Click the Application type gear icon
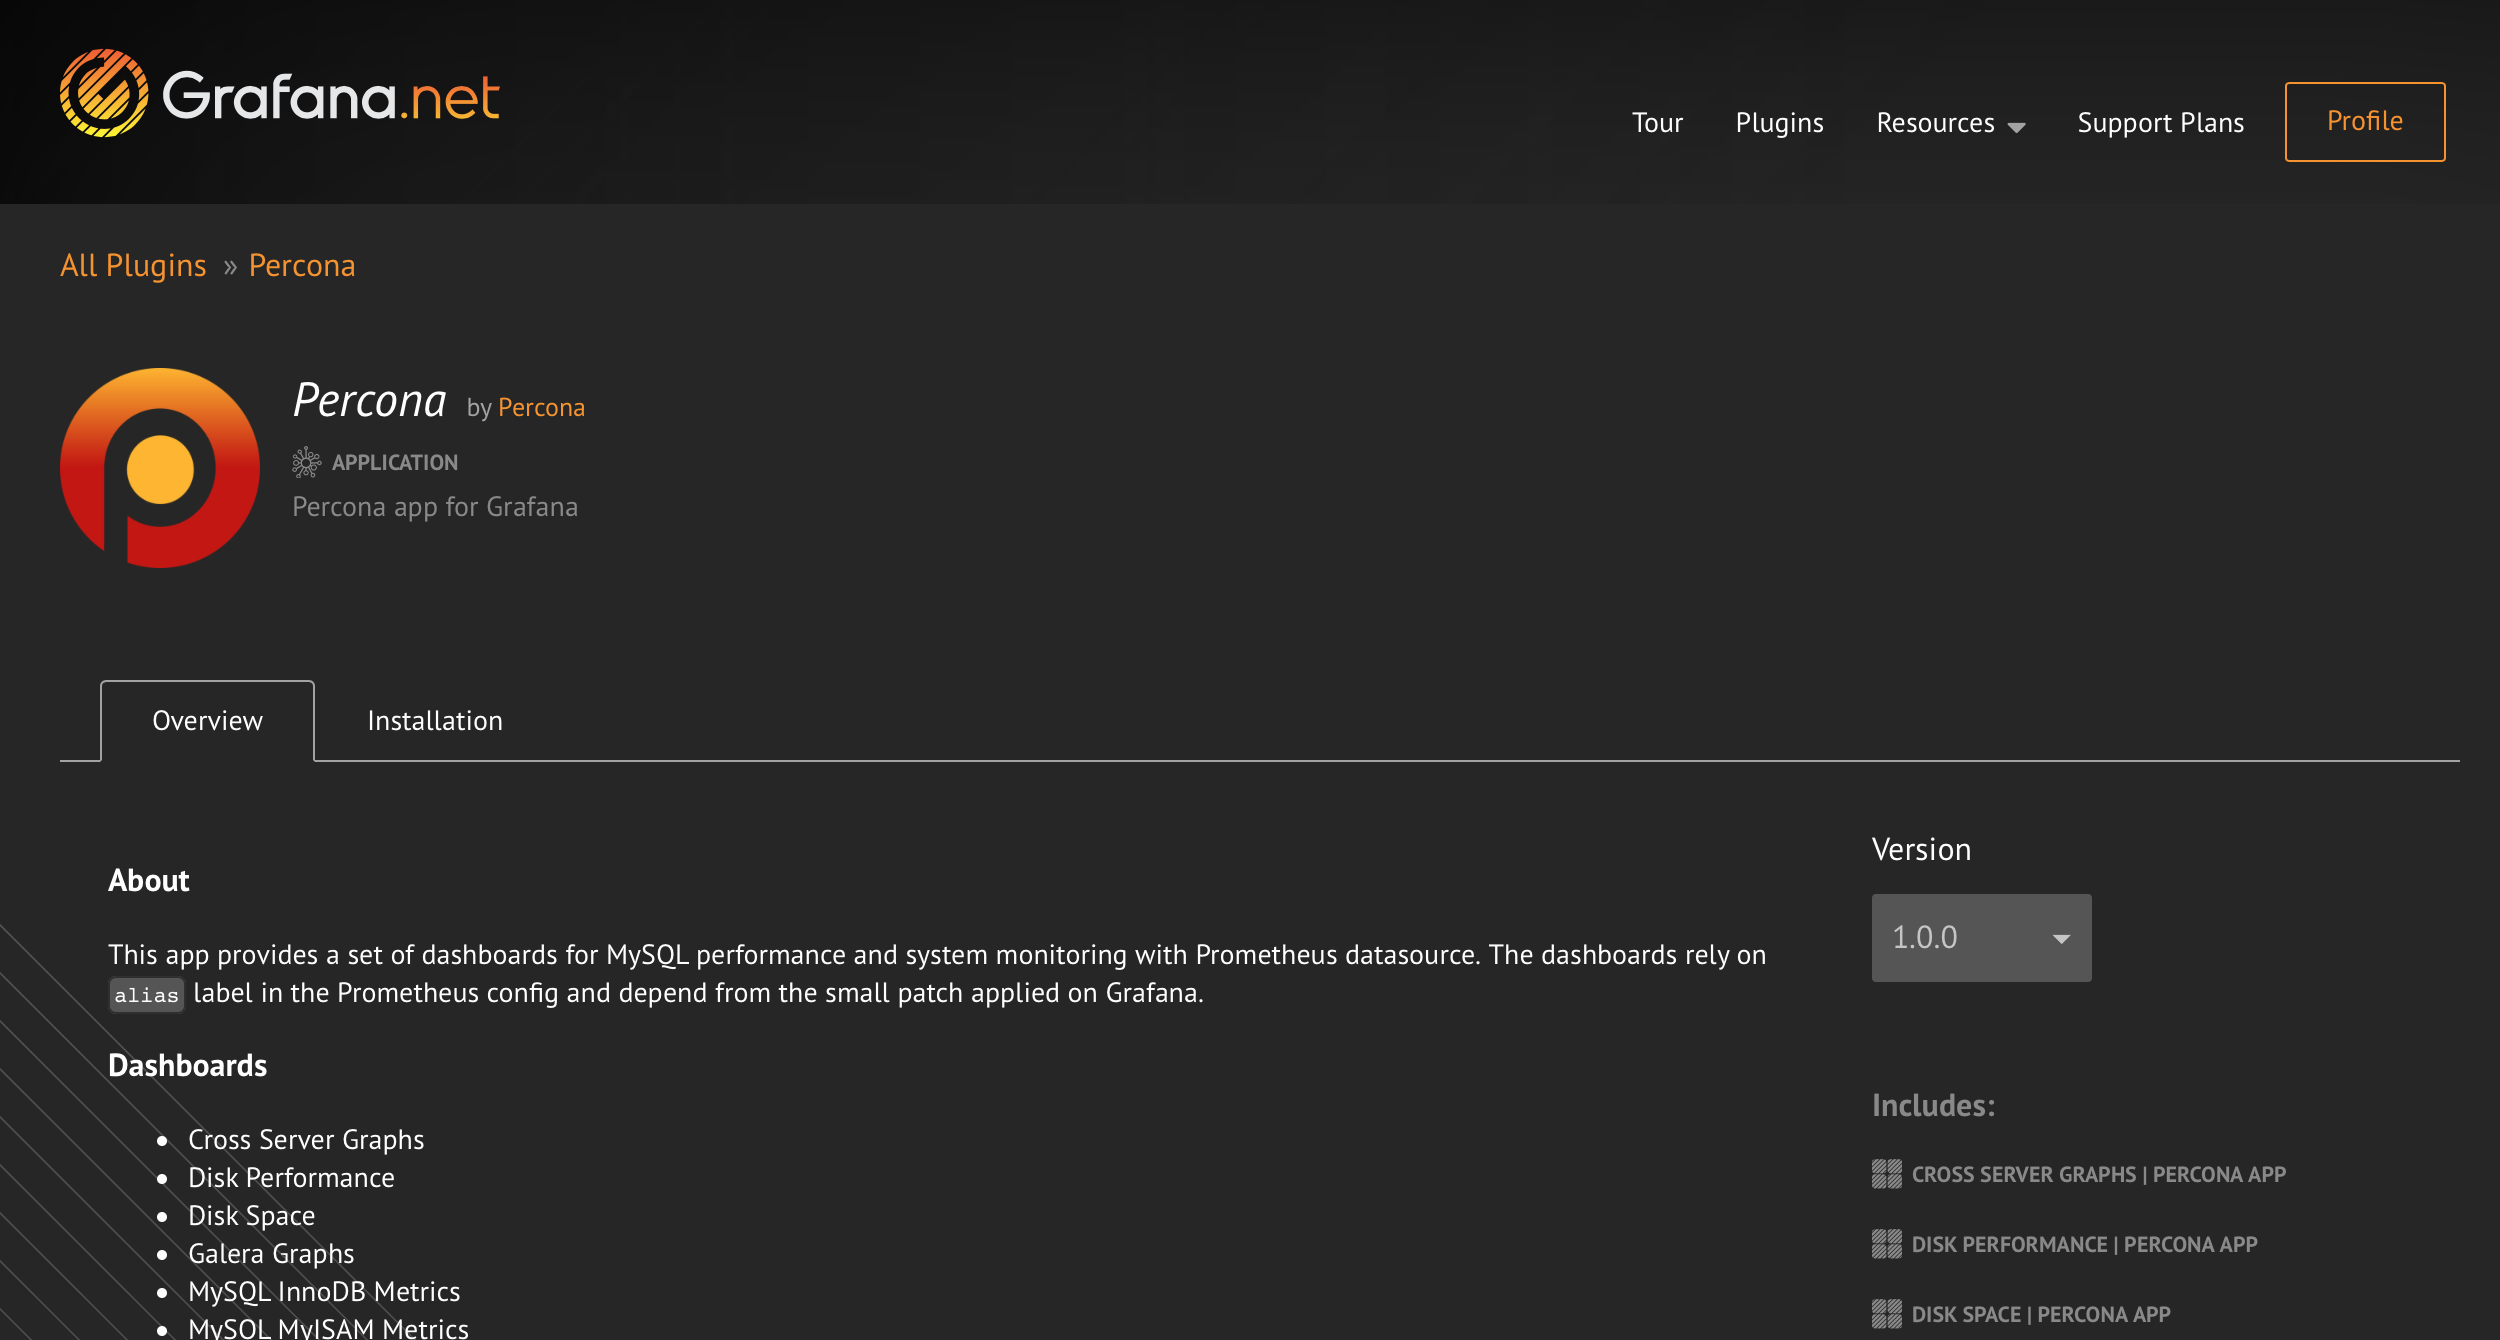 pos(306,462)
